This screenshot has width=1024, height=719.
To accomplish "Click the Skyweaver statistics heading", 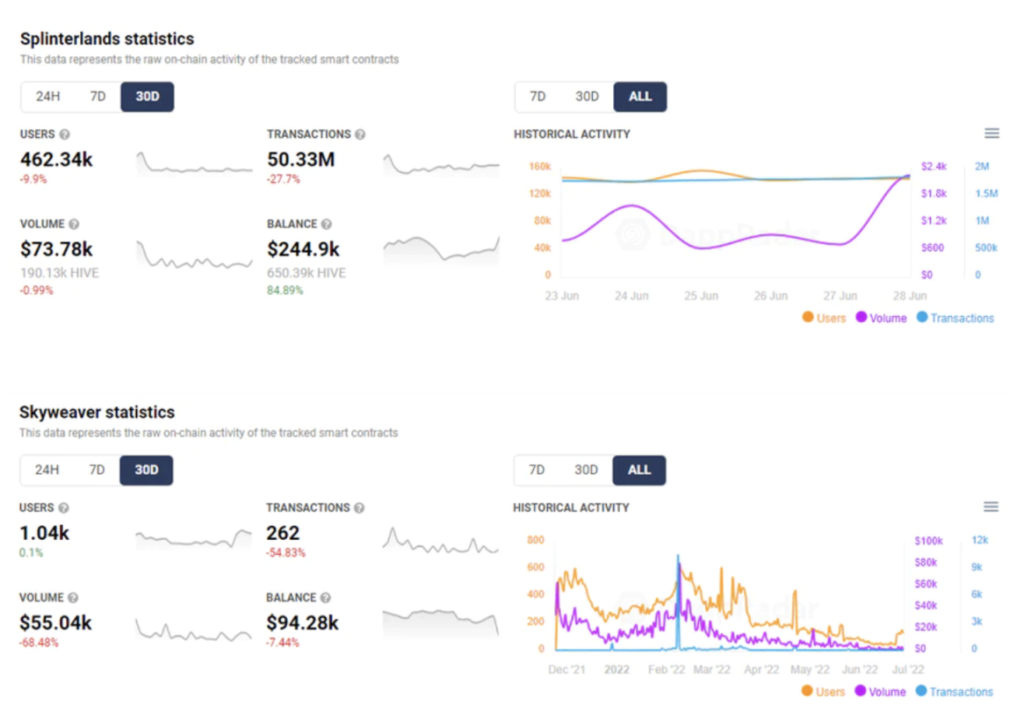I will (x=97, y=412).
